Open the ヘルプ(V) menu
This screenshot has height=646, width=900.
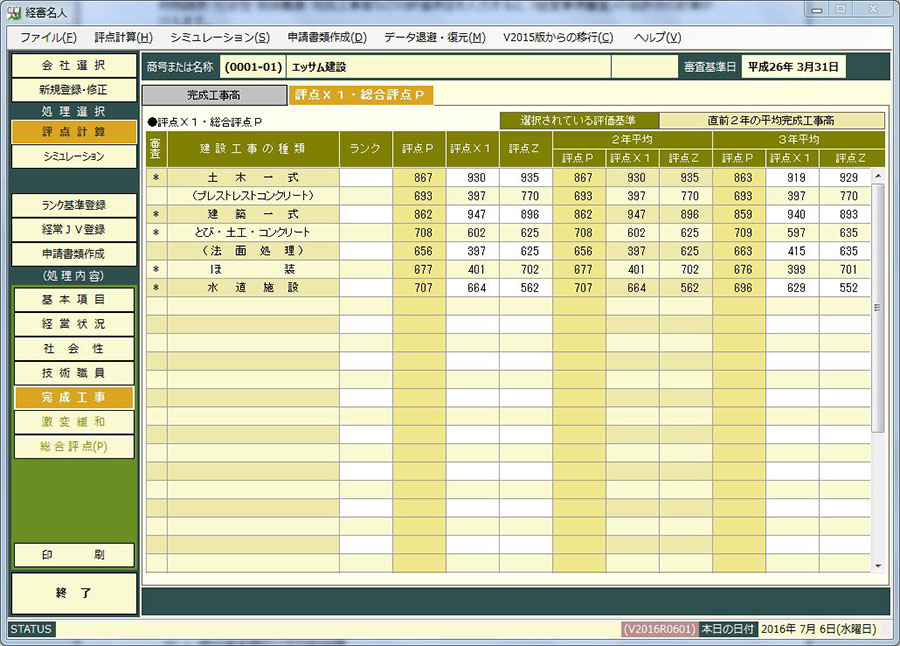point(657,38)
